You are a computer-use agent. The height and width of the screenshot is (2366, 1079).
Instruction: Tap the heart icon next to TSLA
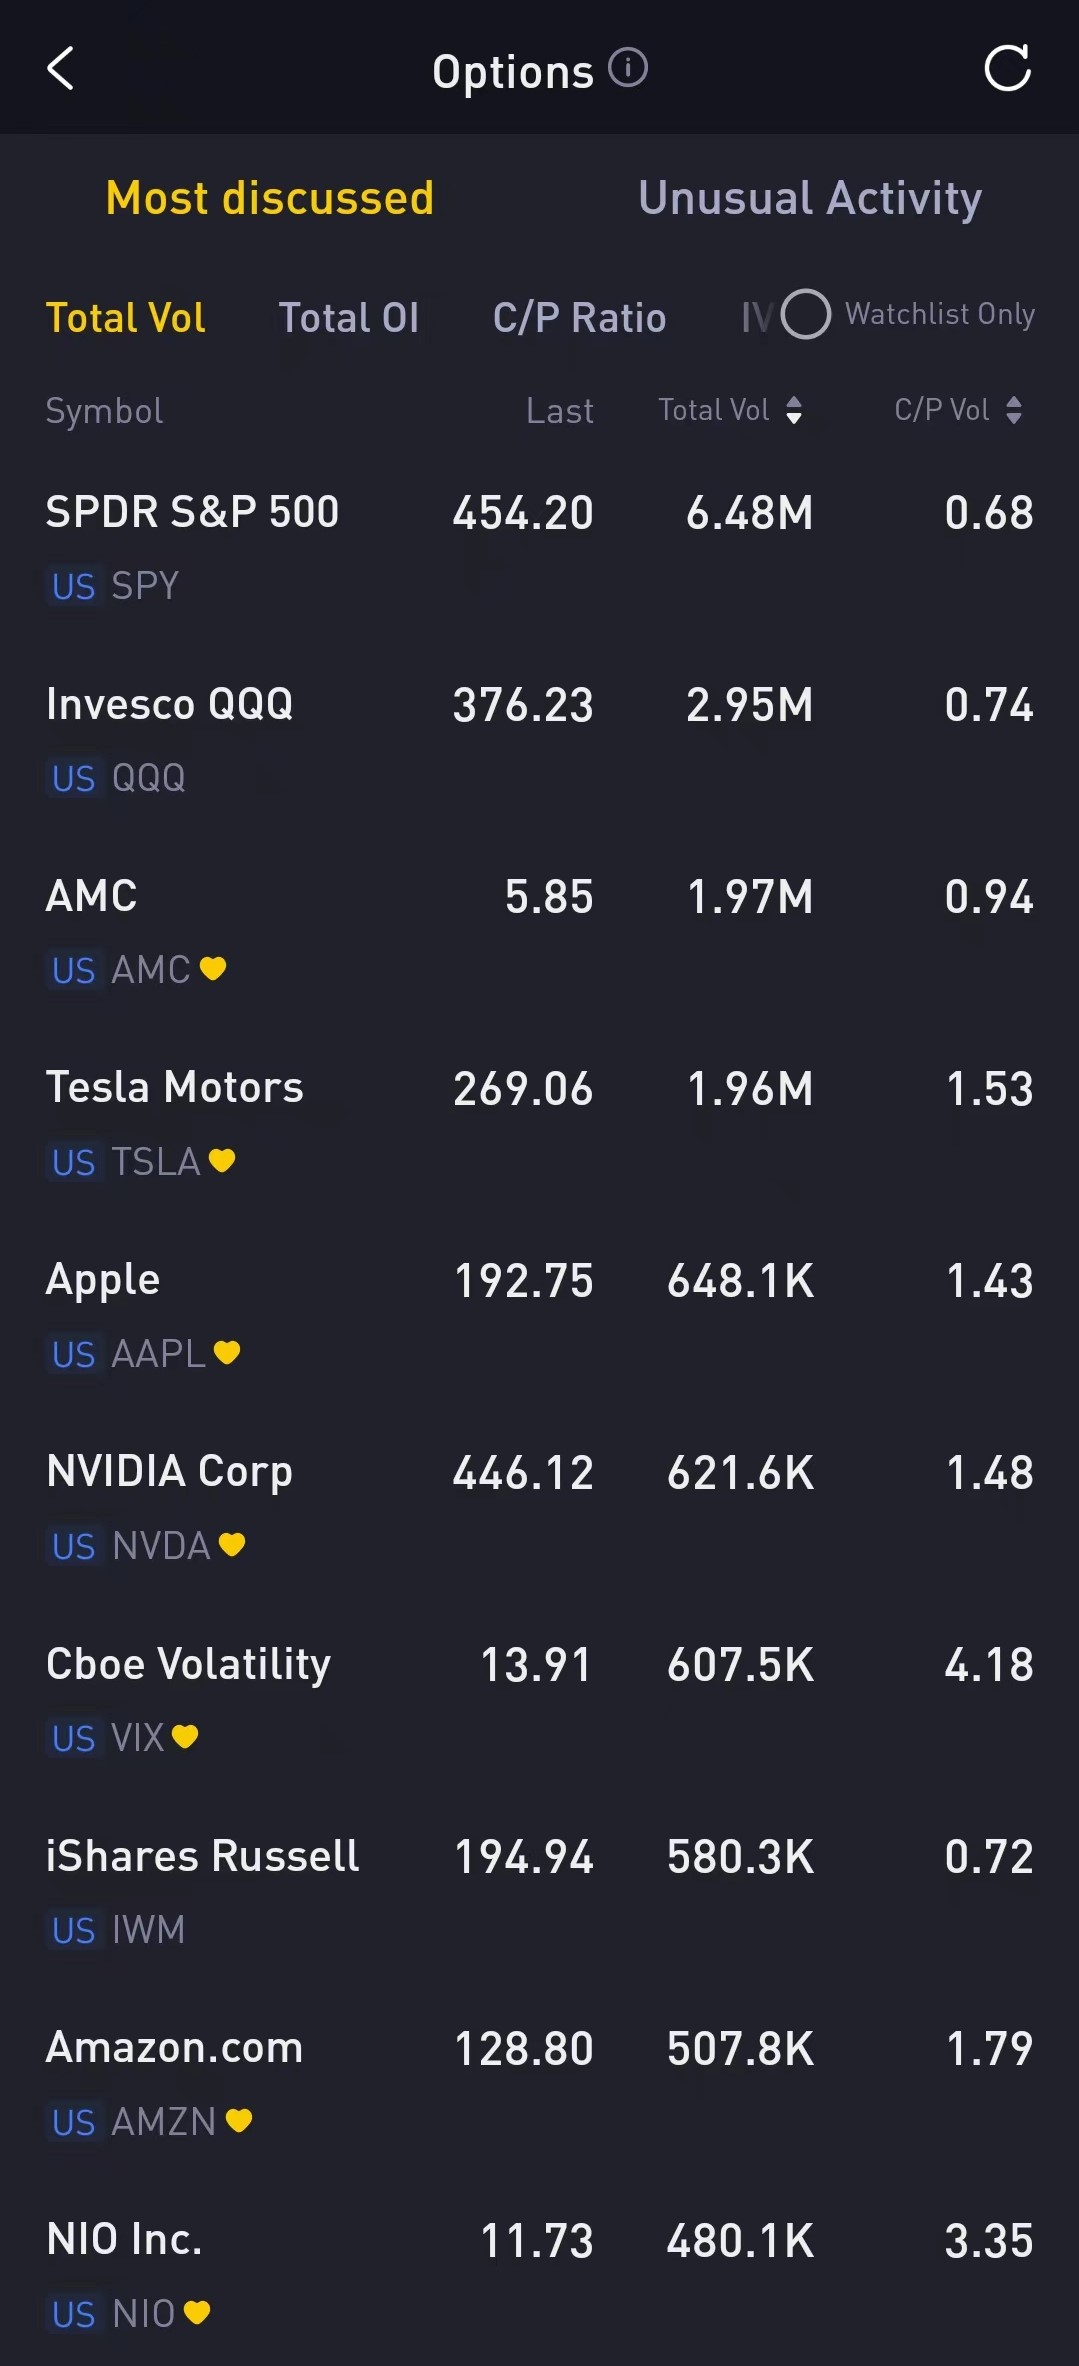tap(222, 1160)
